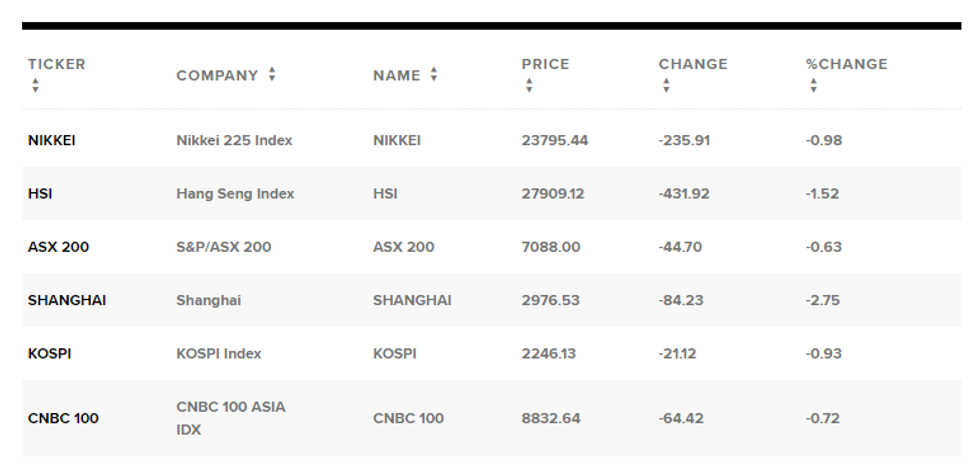
Task: Click the sort arrows under TICKER header
Action: click(35, 86)
